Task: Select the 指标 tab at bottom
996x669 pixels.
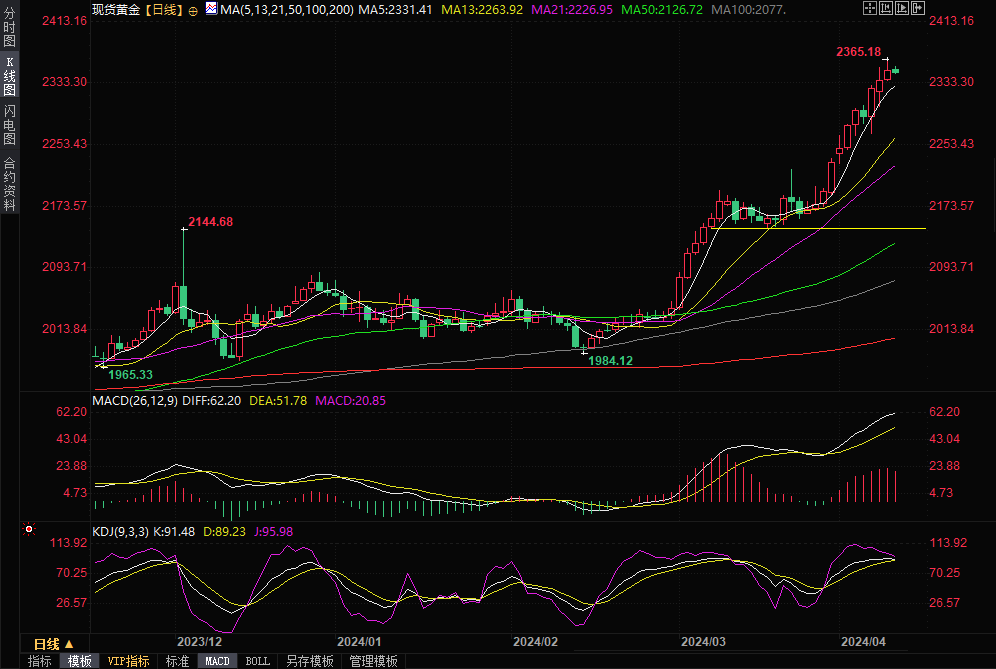Action: tap(40, 661)
